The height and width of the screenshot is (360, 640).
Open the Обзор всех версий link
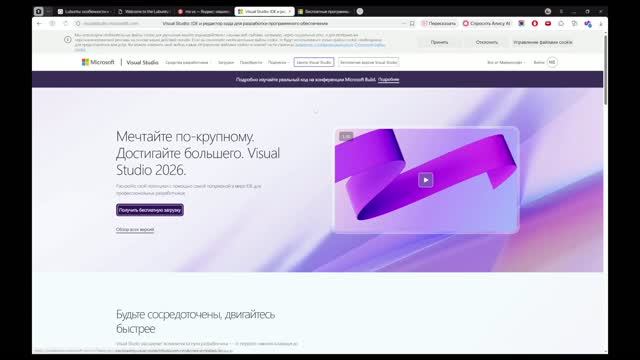pyautogui.click(x=135, y=229)
